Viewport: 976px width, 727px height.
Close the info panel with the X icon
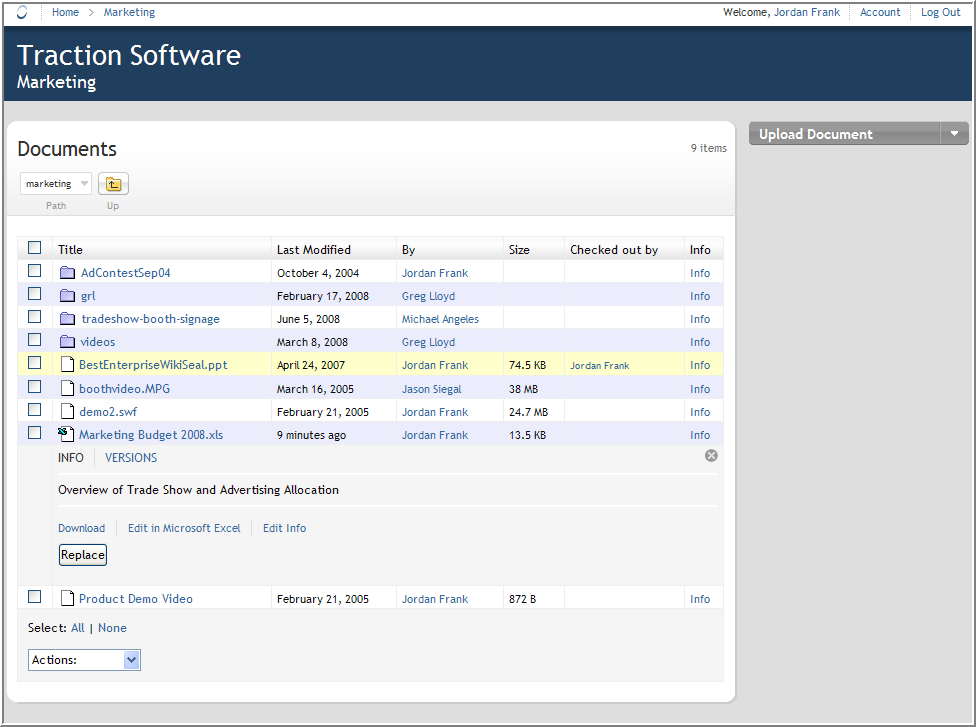tap(711, 456)
